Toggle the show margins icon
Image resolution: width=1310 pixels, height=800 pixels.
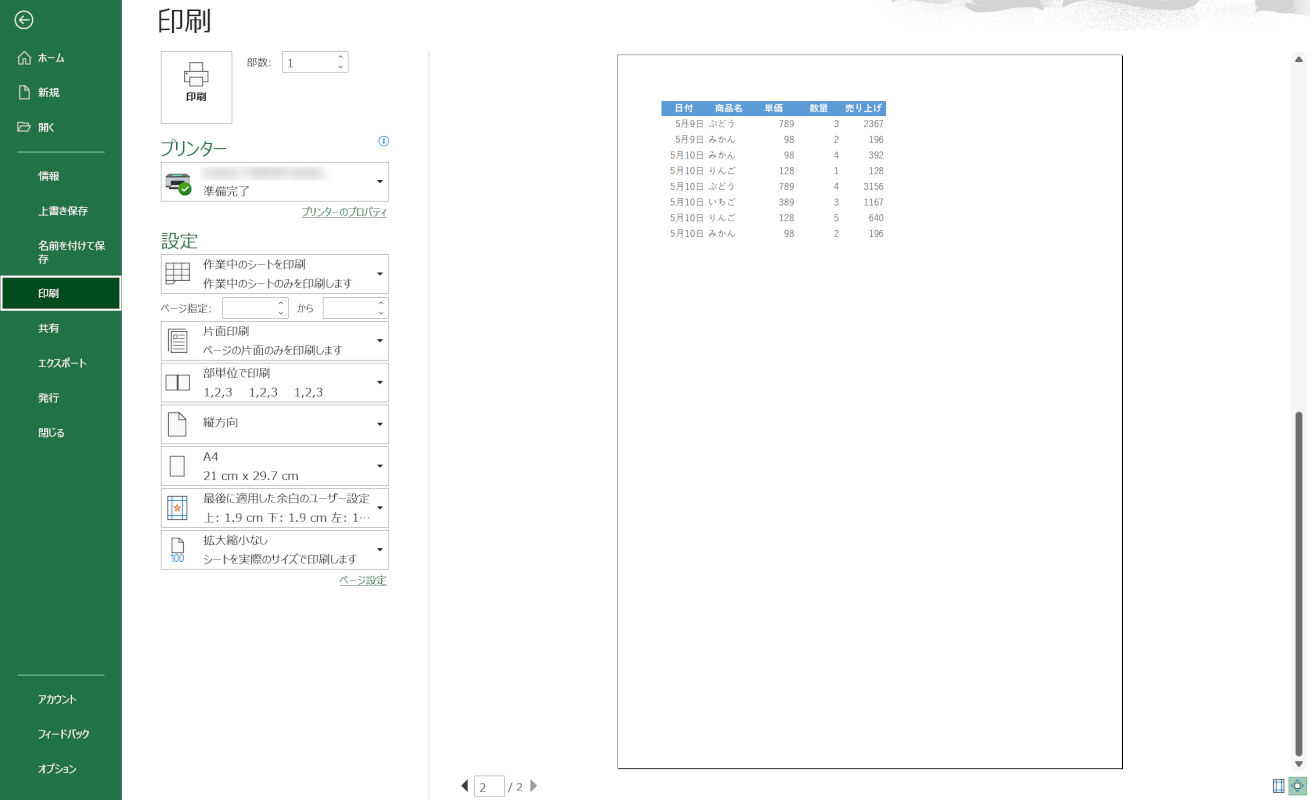click(x=1279, y=786)
